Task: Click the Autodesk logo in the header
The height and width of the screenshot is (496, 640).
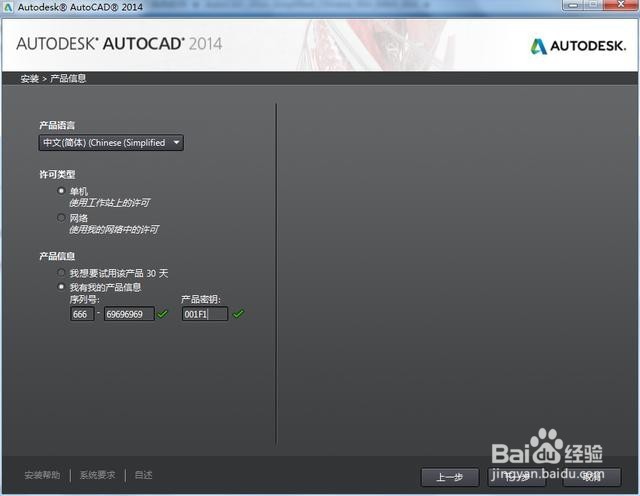Action: pyautogui.click(x=578, y=46)
